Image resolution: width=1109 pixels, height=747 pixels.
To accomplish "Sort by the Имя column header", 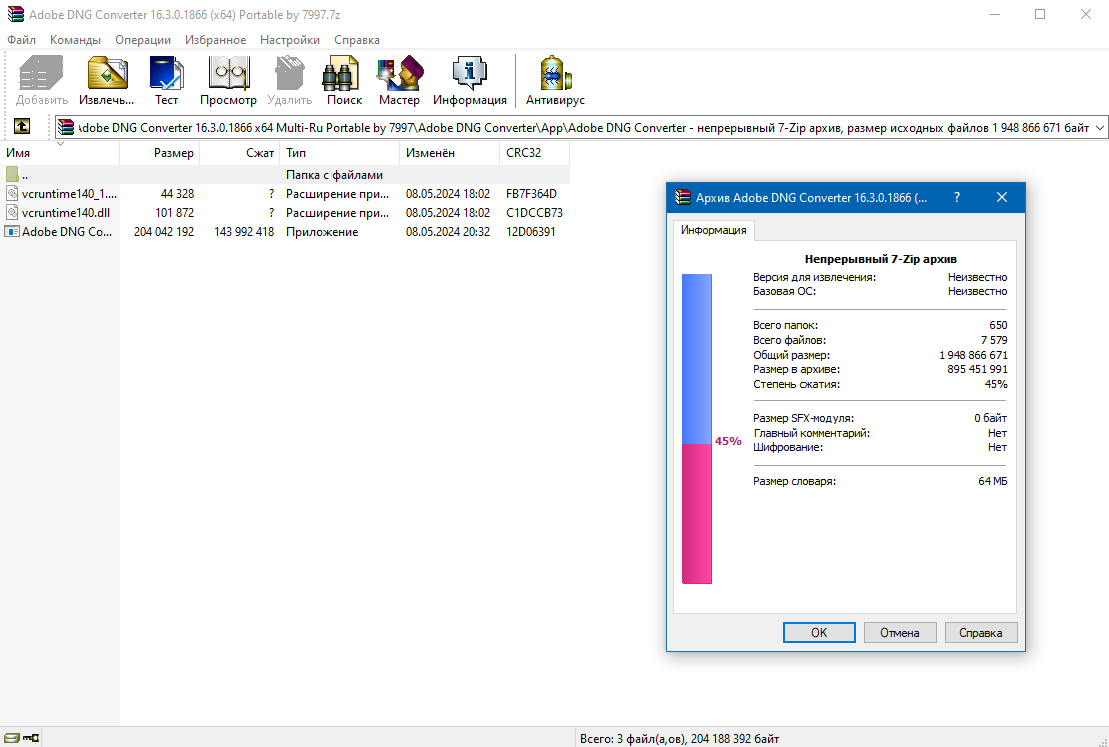I will click(60, 153).
